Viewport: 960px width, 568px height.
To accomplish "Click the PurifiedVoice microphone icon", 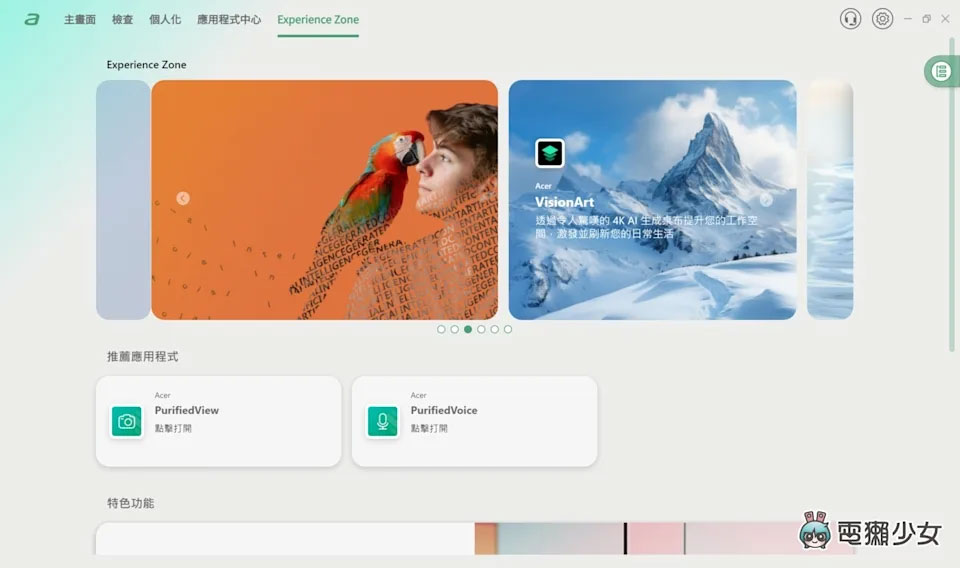I will [x=382, y=421].
